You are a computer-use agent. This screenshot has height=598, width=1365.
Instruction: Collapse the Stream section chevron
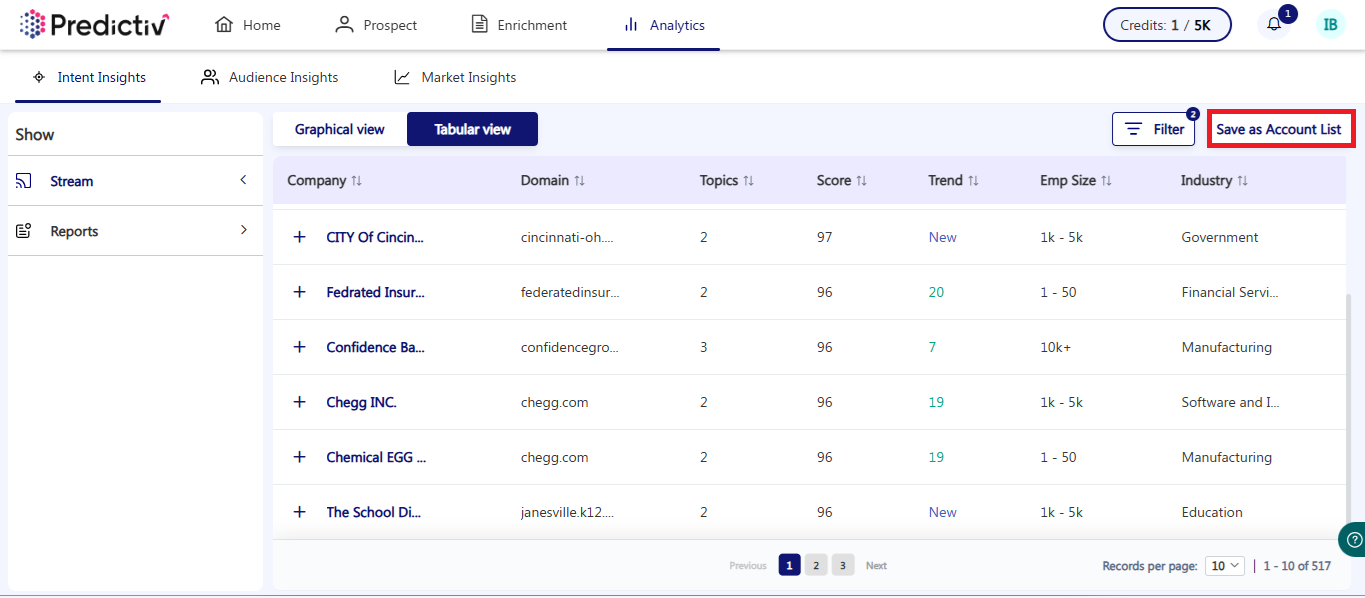pyautogui.click(x=243, y=180)
